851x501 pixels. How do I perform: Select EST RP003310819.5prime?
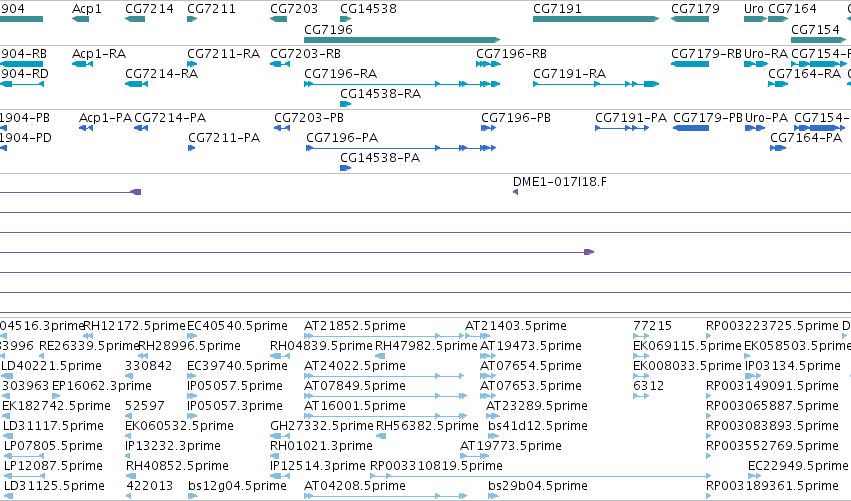(x=436, y=466)
